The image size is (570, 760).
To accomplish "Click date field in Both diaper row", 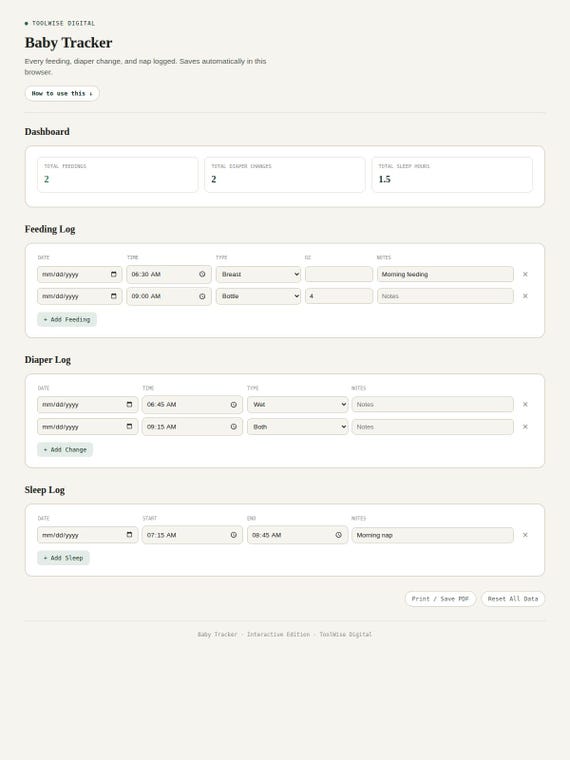I will pyautogui.click(x=88, y=427).
